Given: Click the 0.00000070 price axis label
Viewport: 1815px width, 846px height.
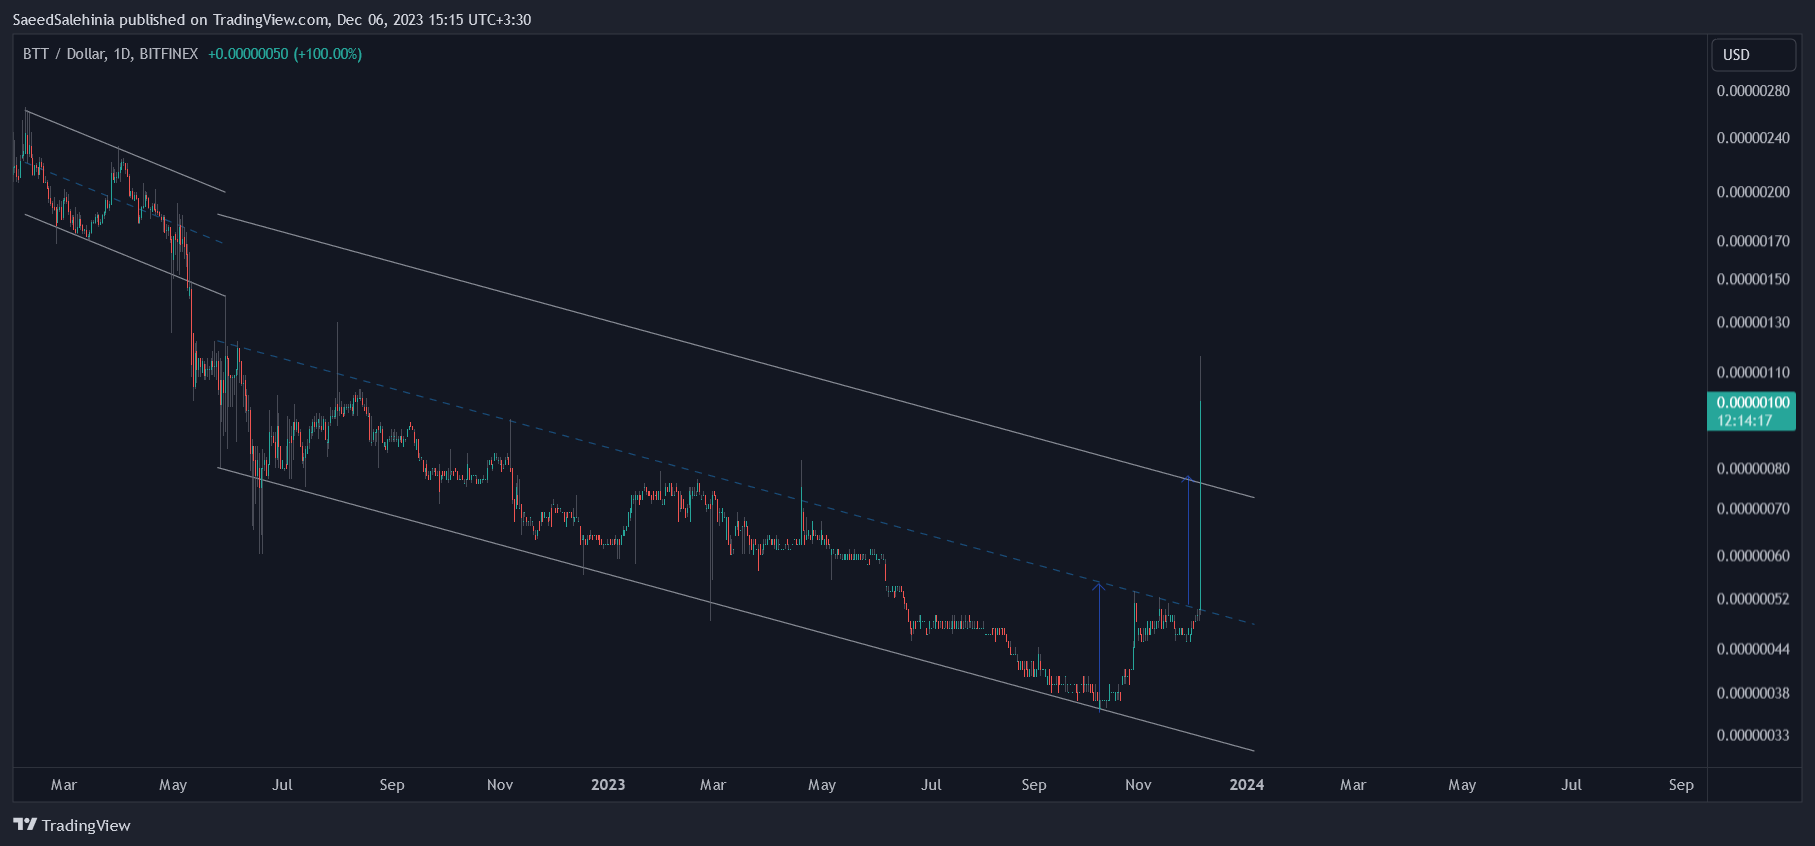Looking at the screenshot, I should [x=1753, y=509].
